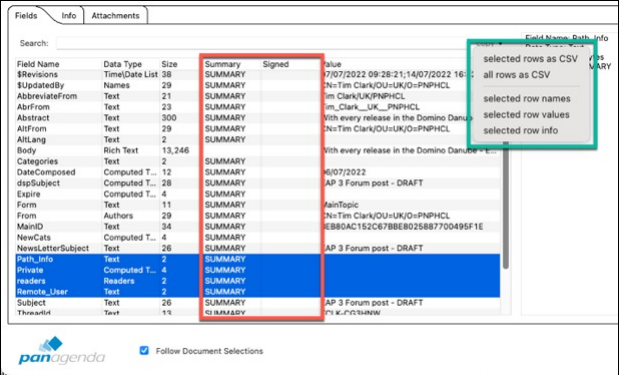Click the fields table vertical scrollbar
Image resolution: width=619 pixels, height=375 pixels.
(505, 205)
